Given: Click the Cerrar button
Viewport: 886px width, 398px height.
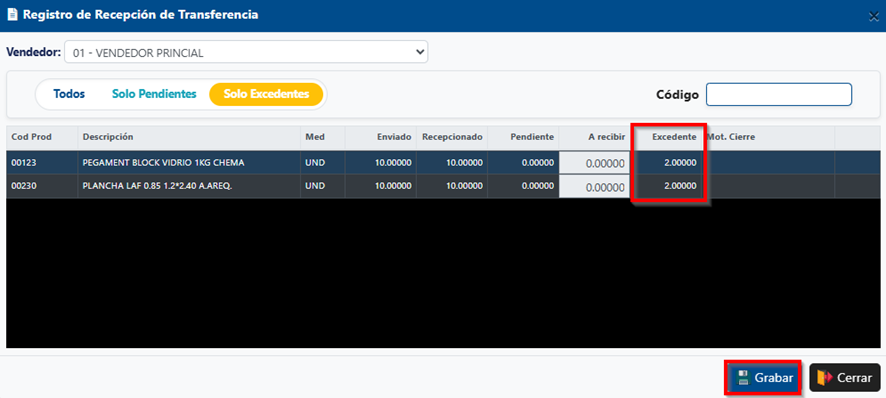Looking at the screenshot, I should (845, 378).
